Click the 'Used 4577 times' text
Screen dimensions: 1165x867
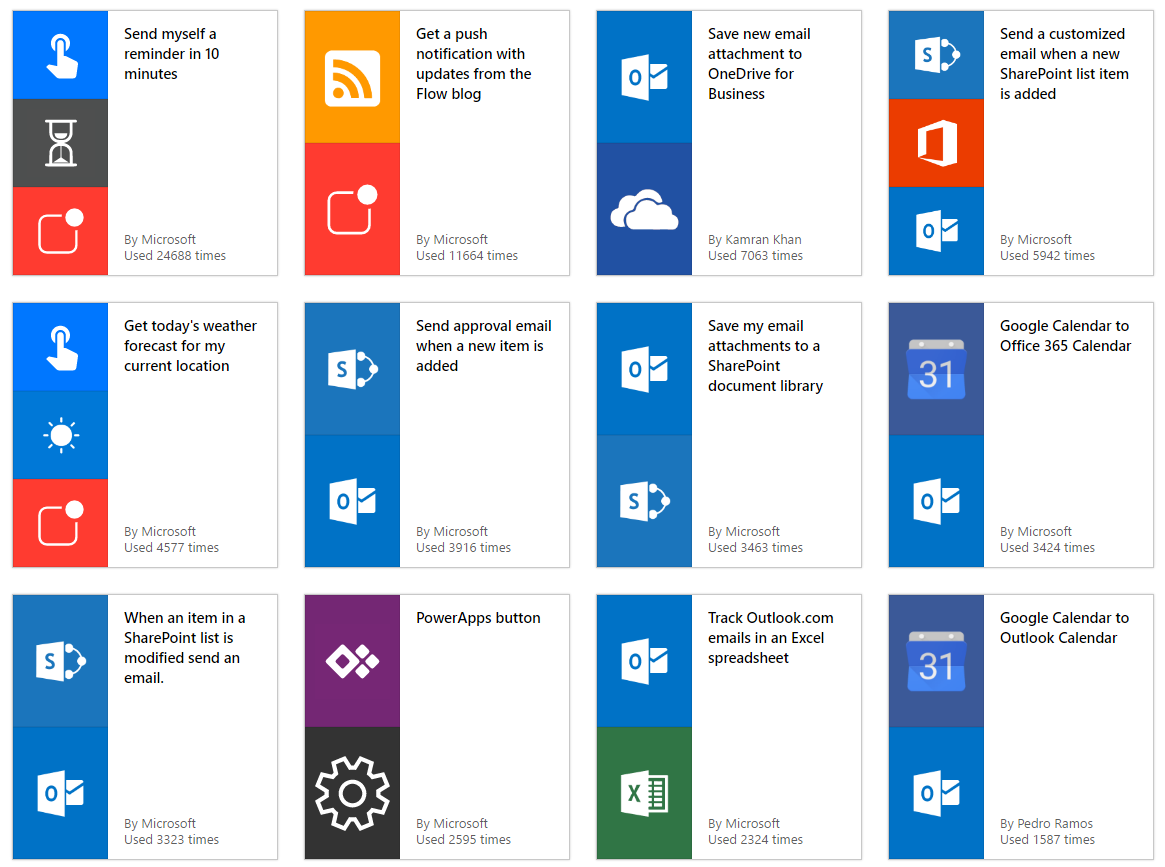point(171,548)
